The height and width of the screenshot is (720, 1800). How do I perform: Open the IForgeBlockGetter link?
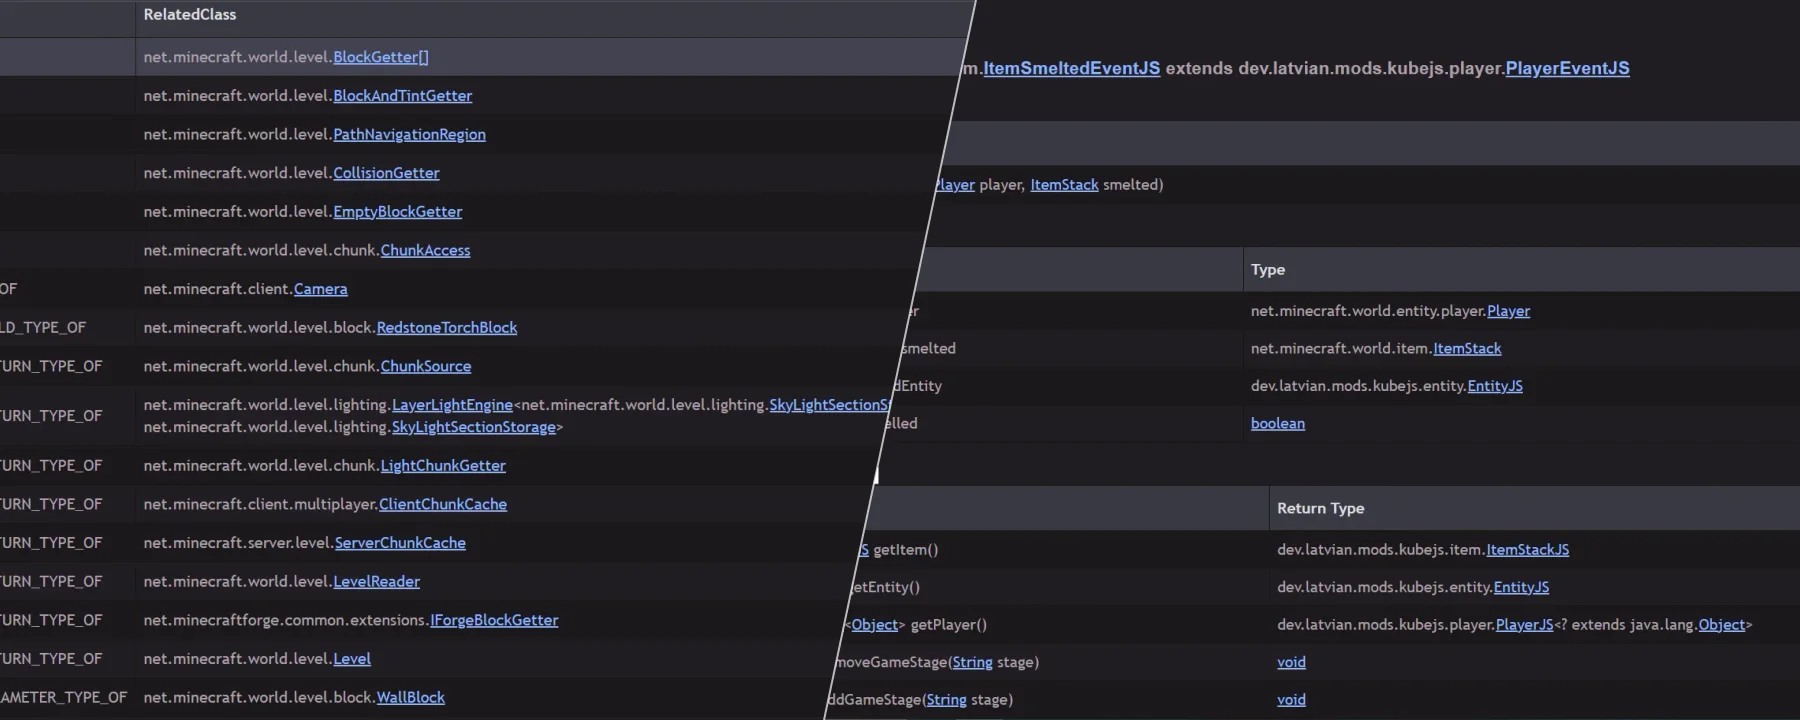click(x=494, y=620)
